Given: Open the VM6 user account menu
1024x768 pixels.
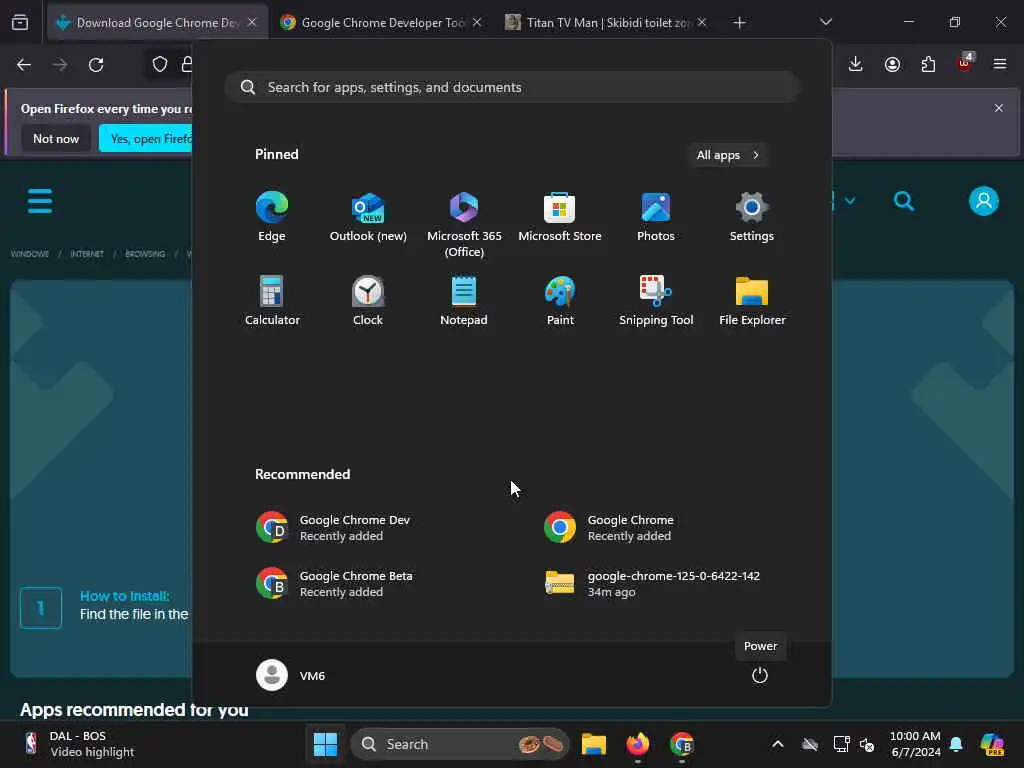Looking at the screenshot, I should tap(291, 675).
